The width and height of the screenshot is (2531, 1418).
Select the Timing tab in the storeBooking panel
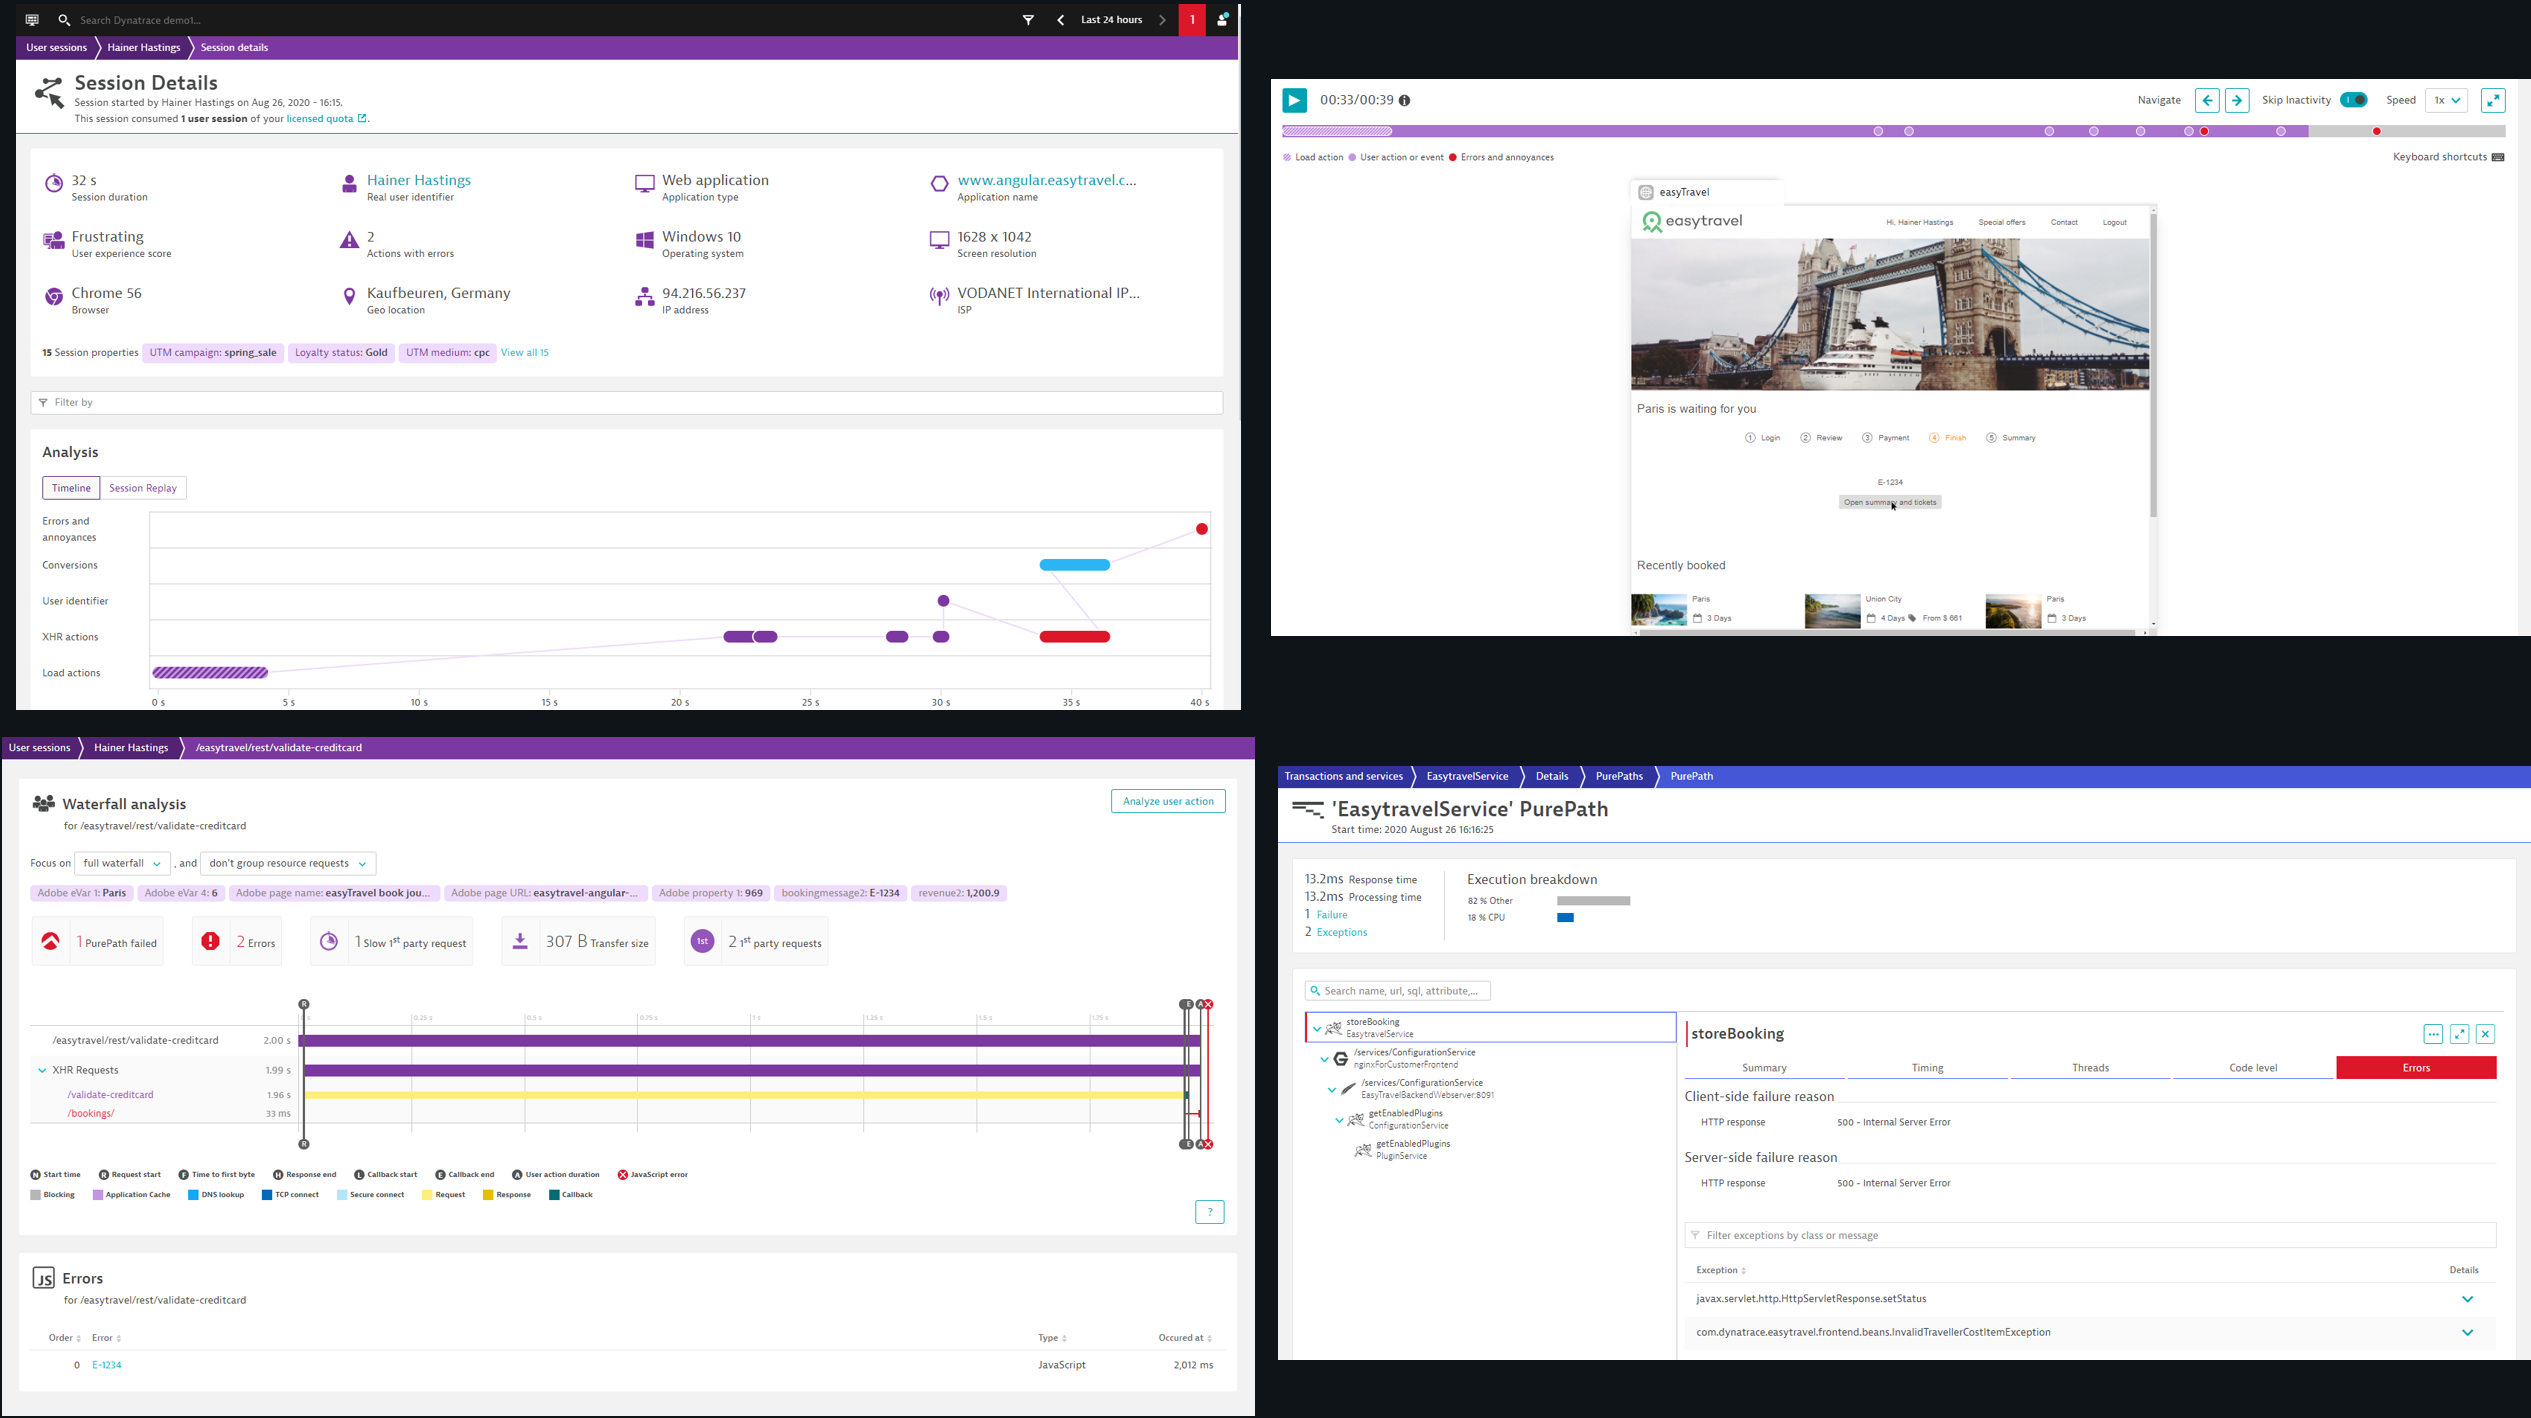coord(1926,1067)
